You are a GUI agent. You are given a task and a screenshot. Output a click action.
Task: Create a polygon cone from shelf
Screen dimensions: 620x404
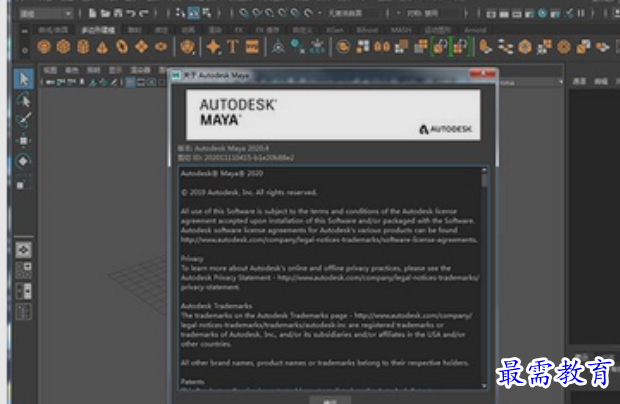102,47
